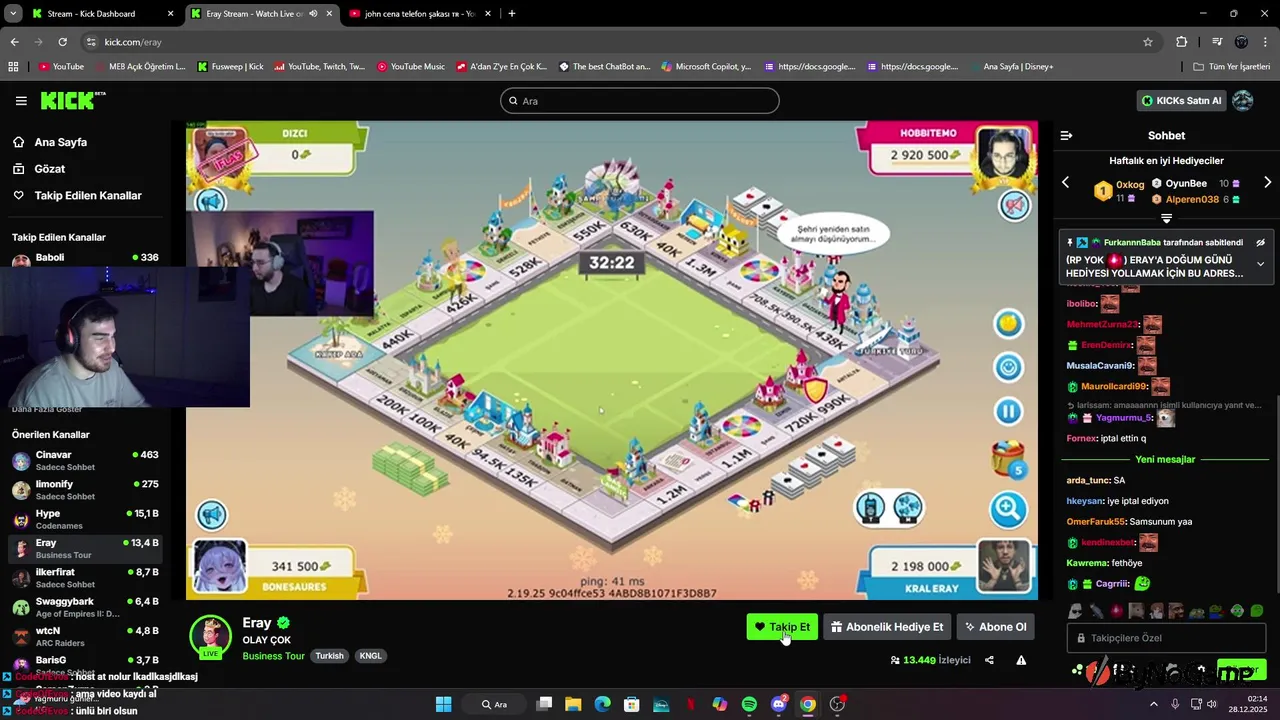This screenshot has width=1280, height=720.
Task: Open Windows Start button
Action: [x=443, y=704]
